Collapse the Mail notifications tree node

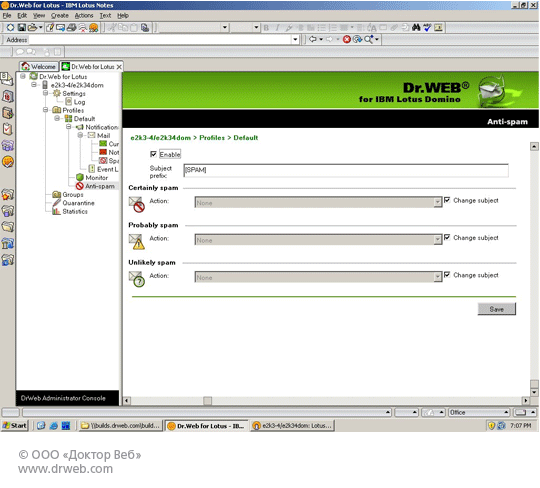click(x=80, y=135)
